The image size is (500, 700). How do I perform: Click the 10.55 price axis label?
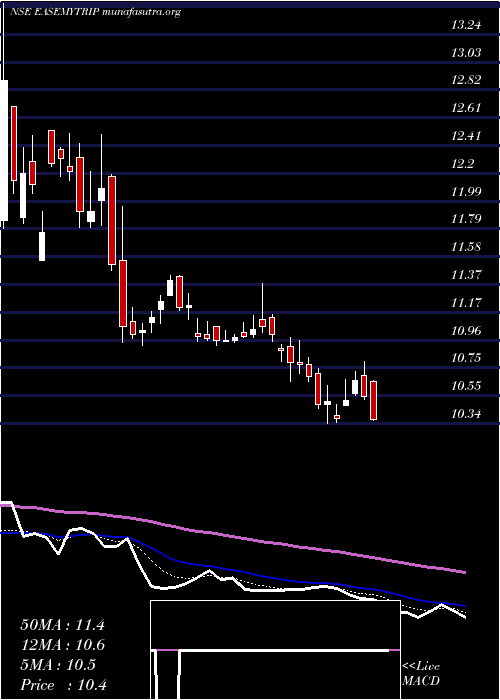[466, 385]
